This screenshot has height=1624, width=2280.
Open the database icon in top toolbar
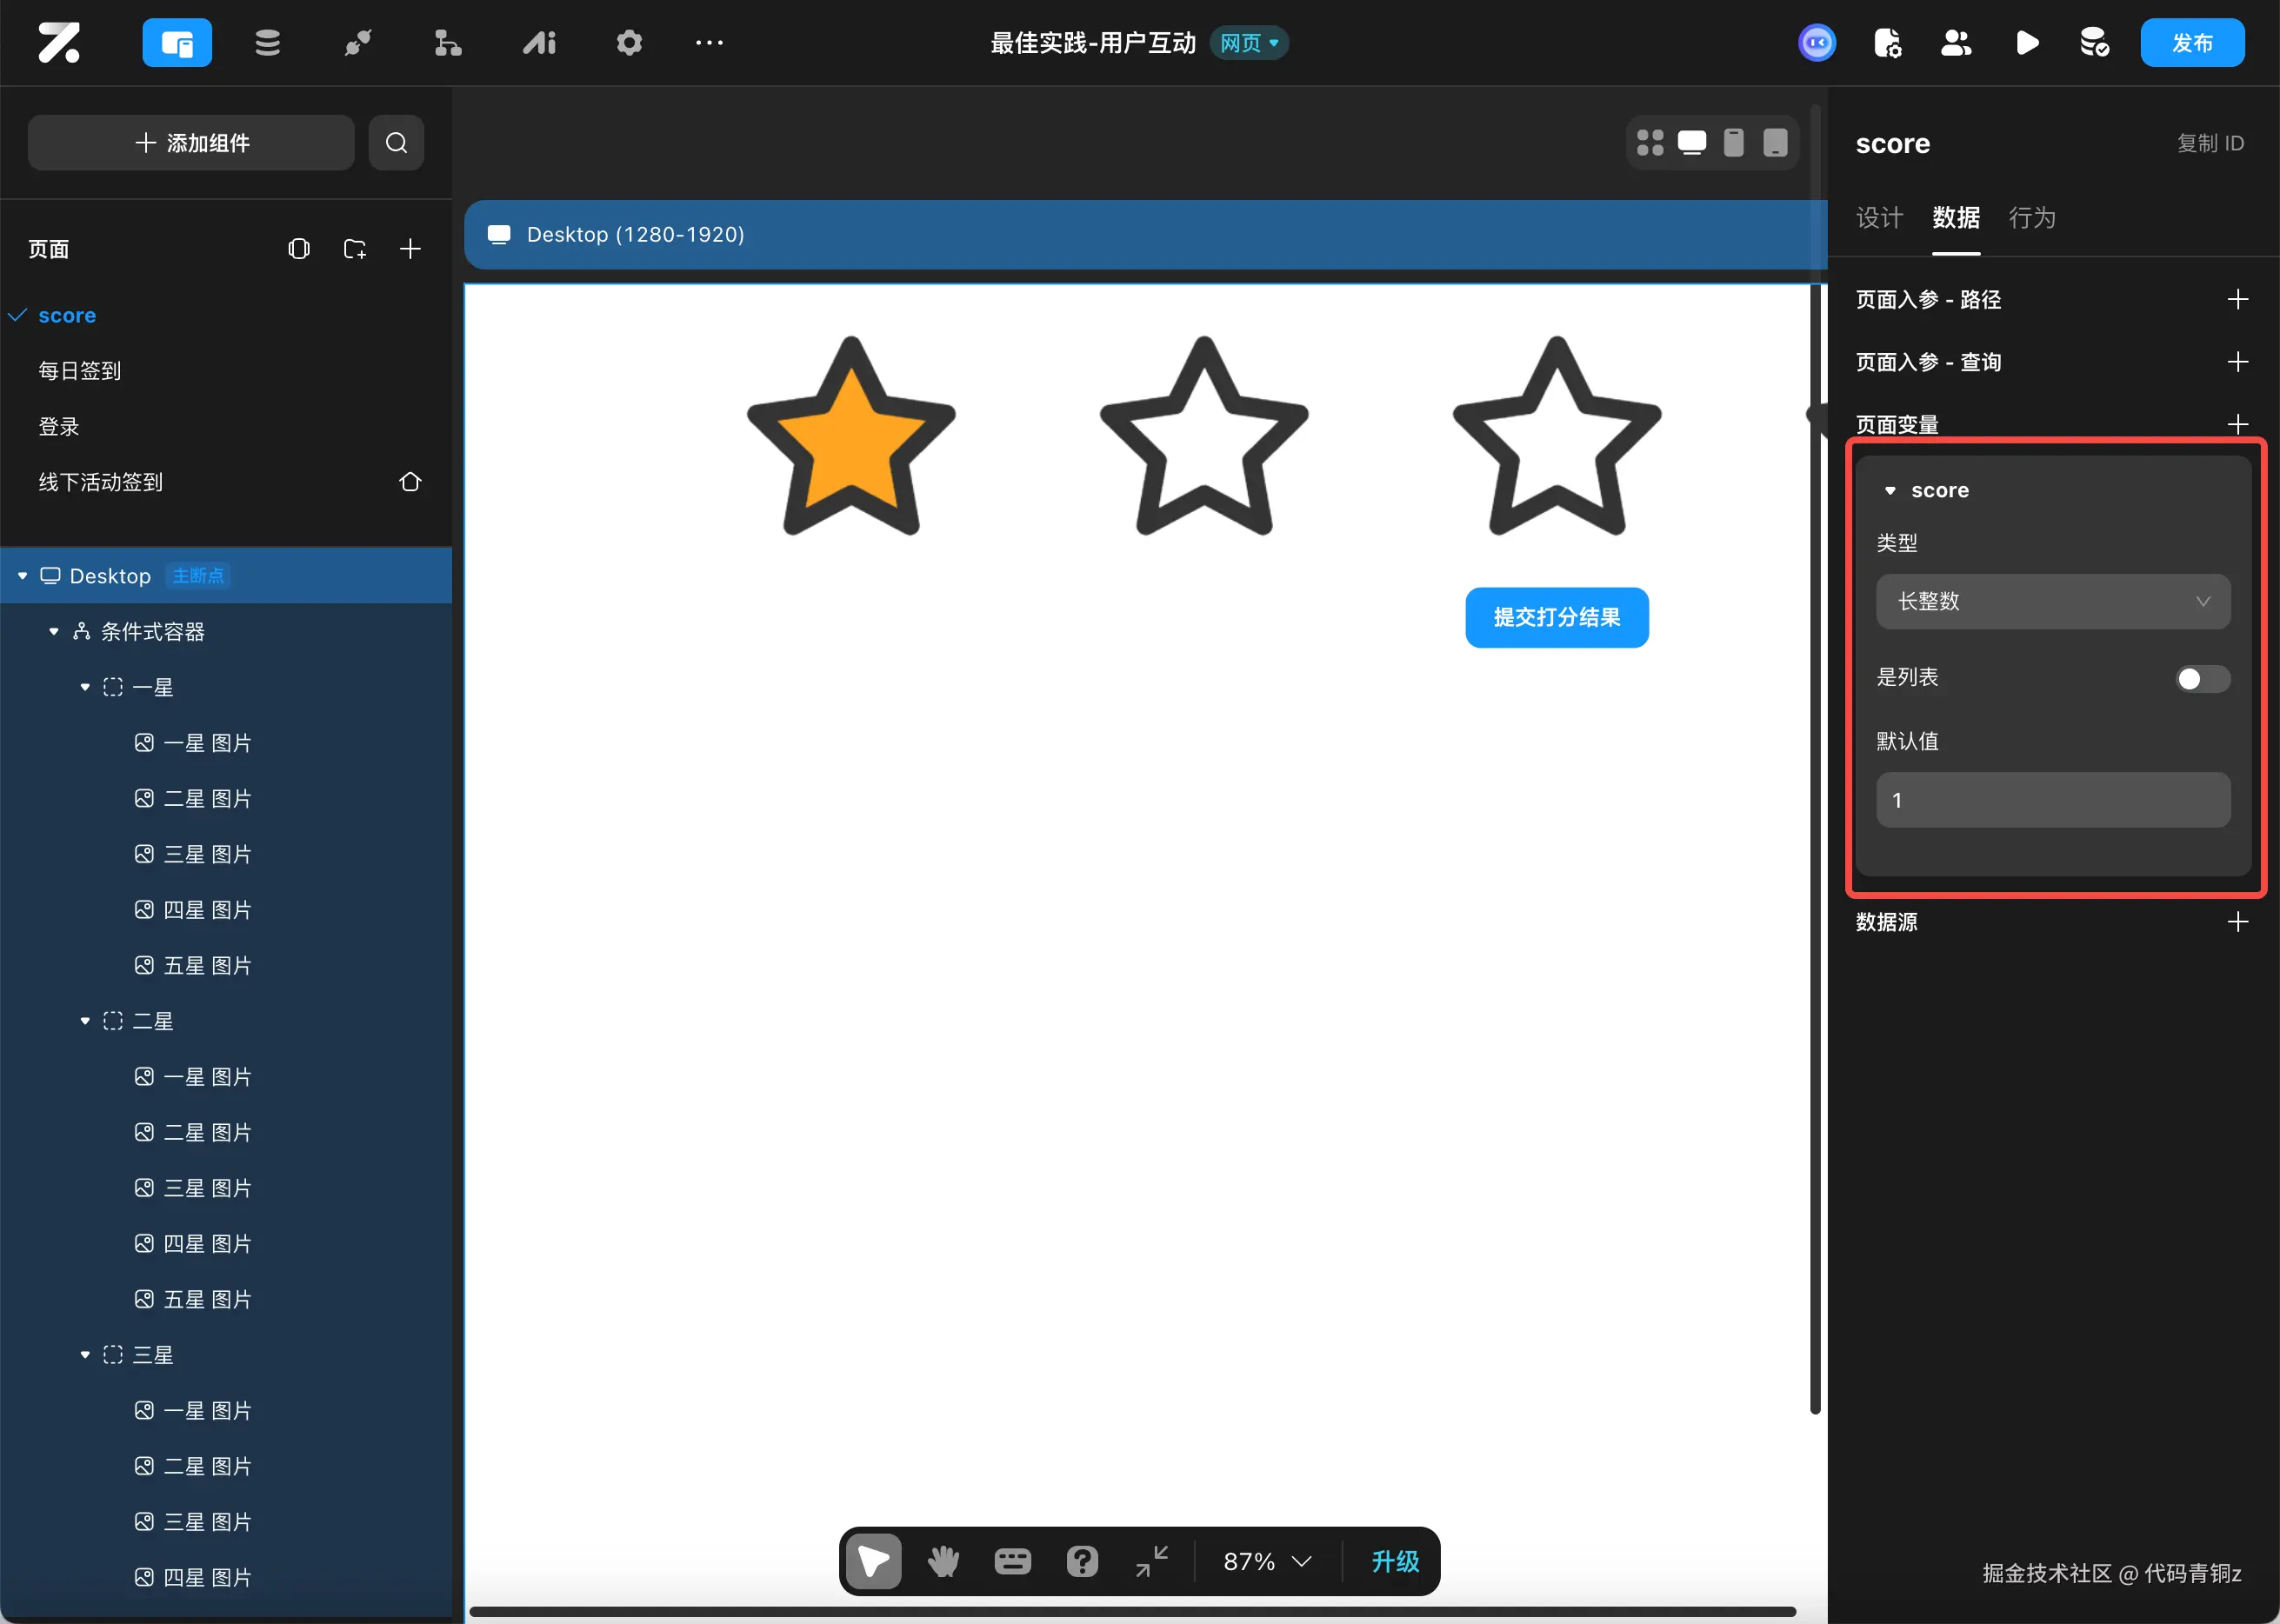(x=267, y=43)
